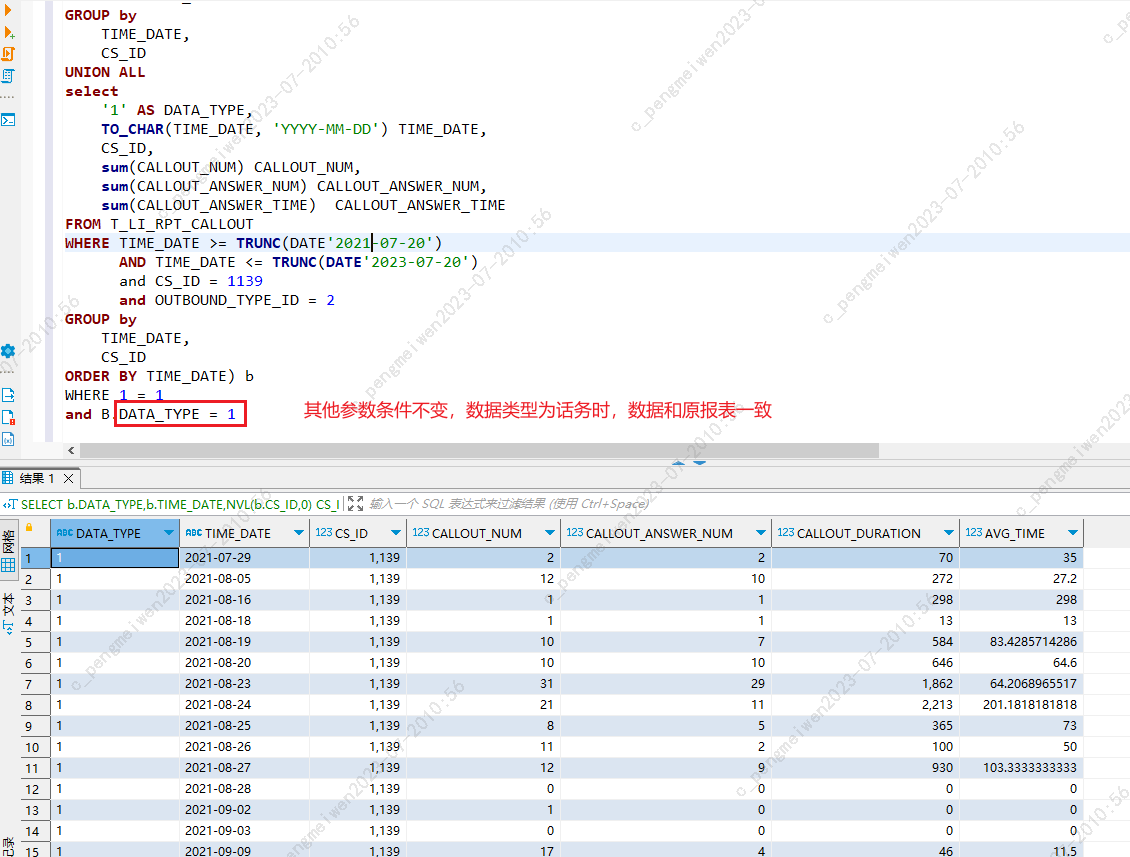Open the DATA_TYPE column filter dropdown

click(x=169, y=533)
